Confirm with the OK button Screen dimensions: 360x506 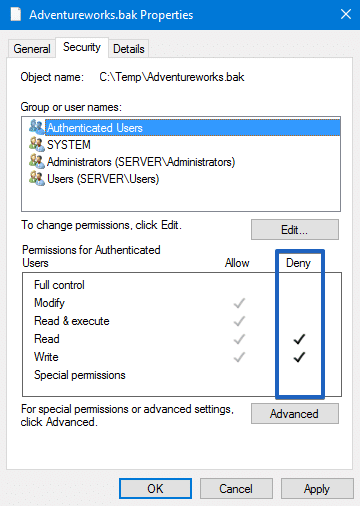[155, 489]
